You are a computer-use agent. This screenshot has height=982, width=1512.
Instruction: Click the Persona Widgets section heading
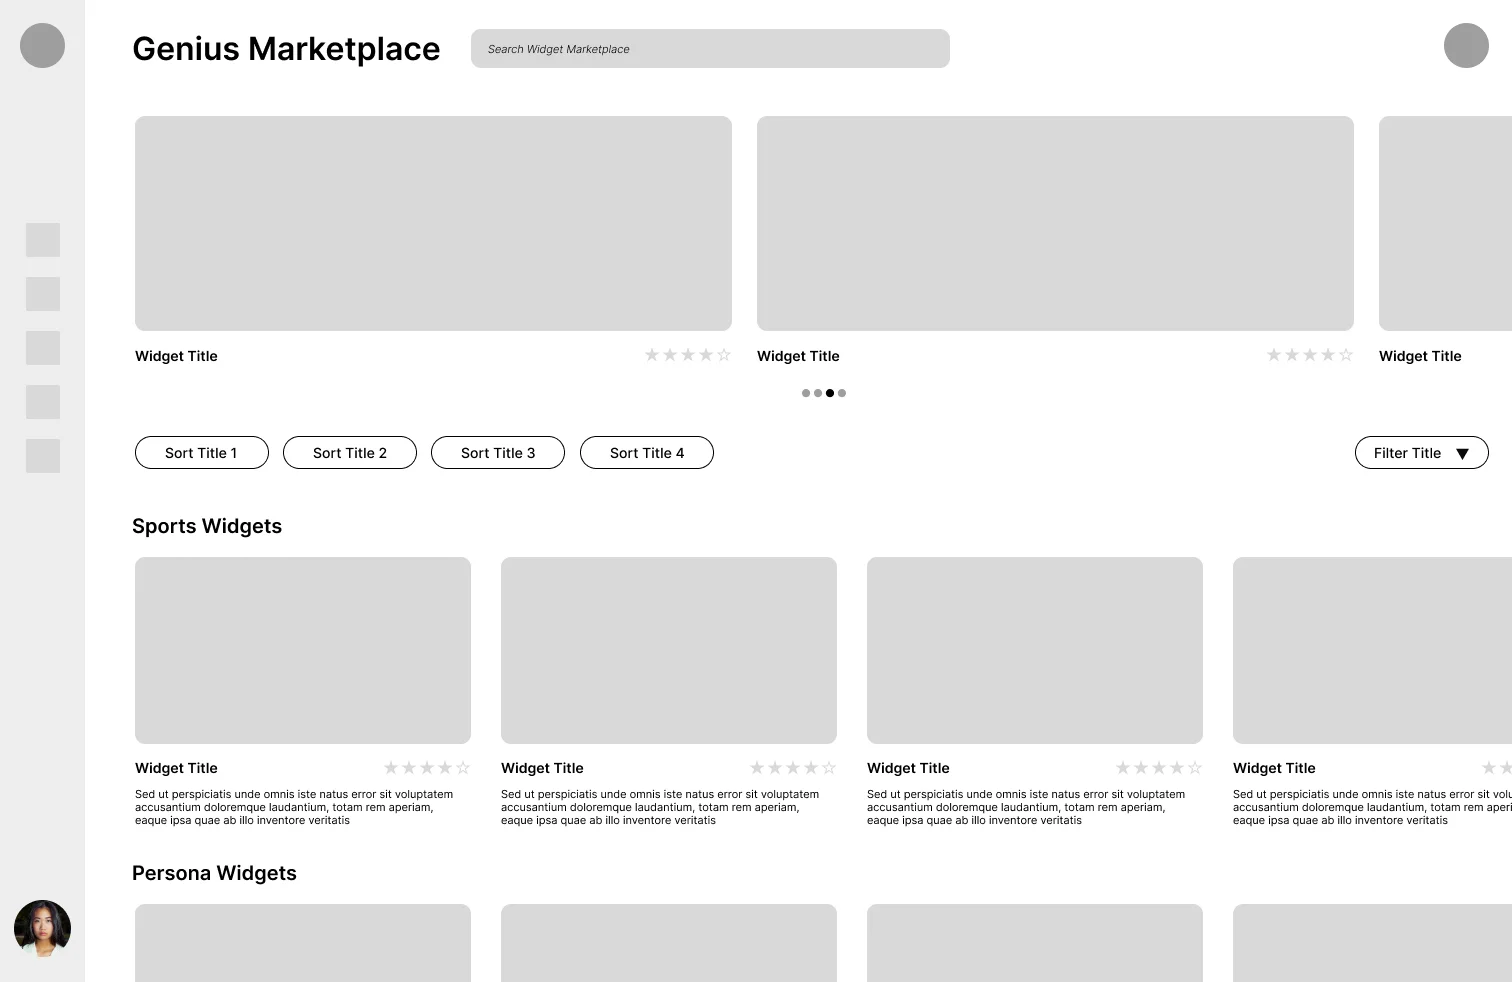click(214, 873)
